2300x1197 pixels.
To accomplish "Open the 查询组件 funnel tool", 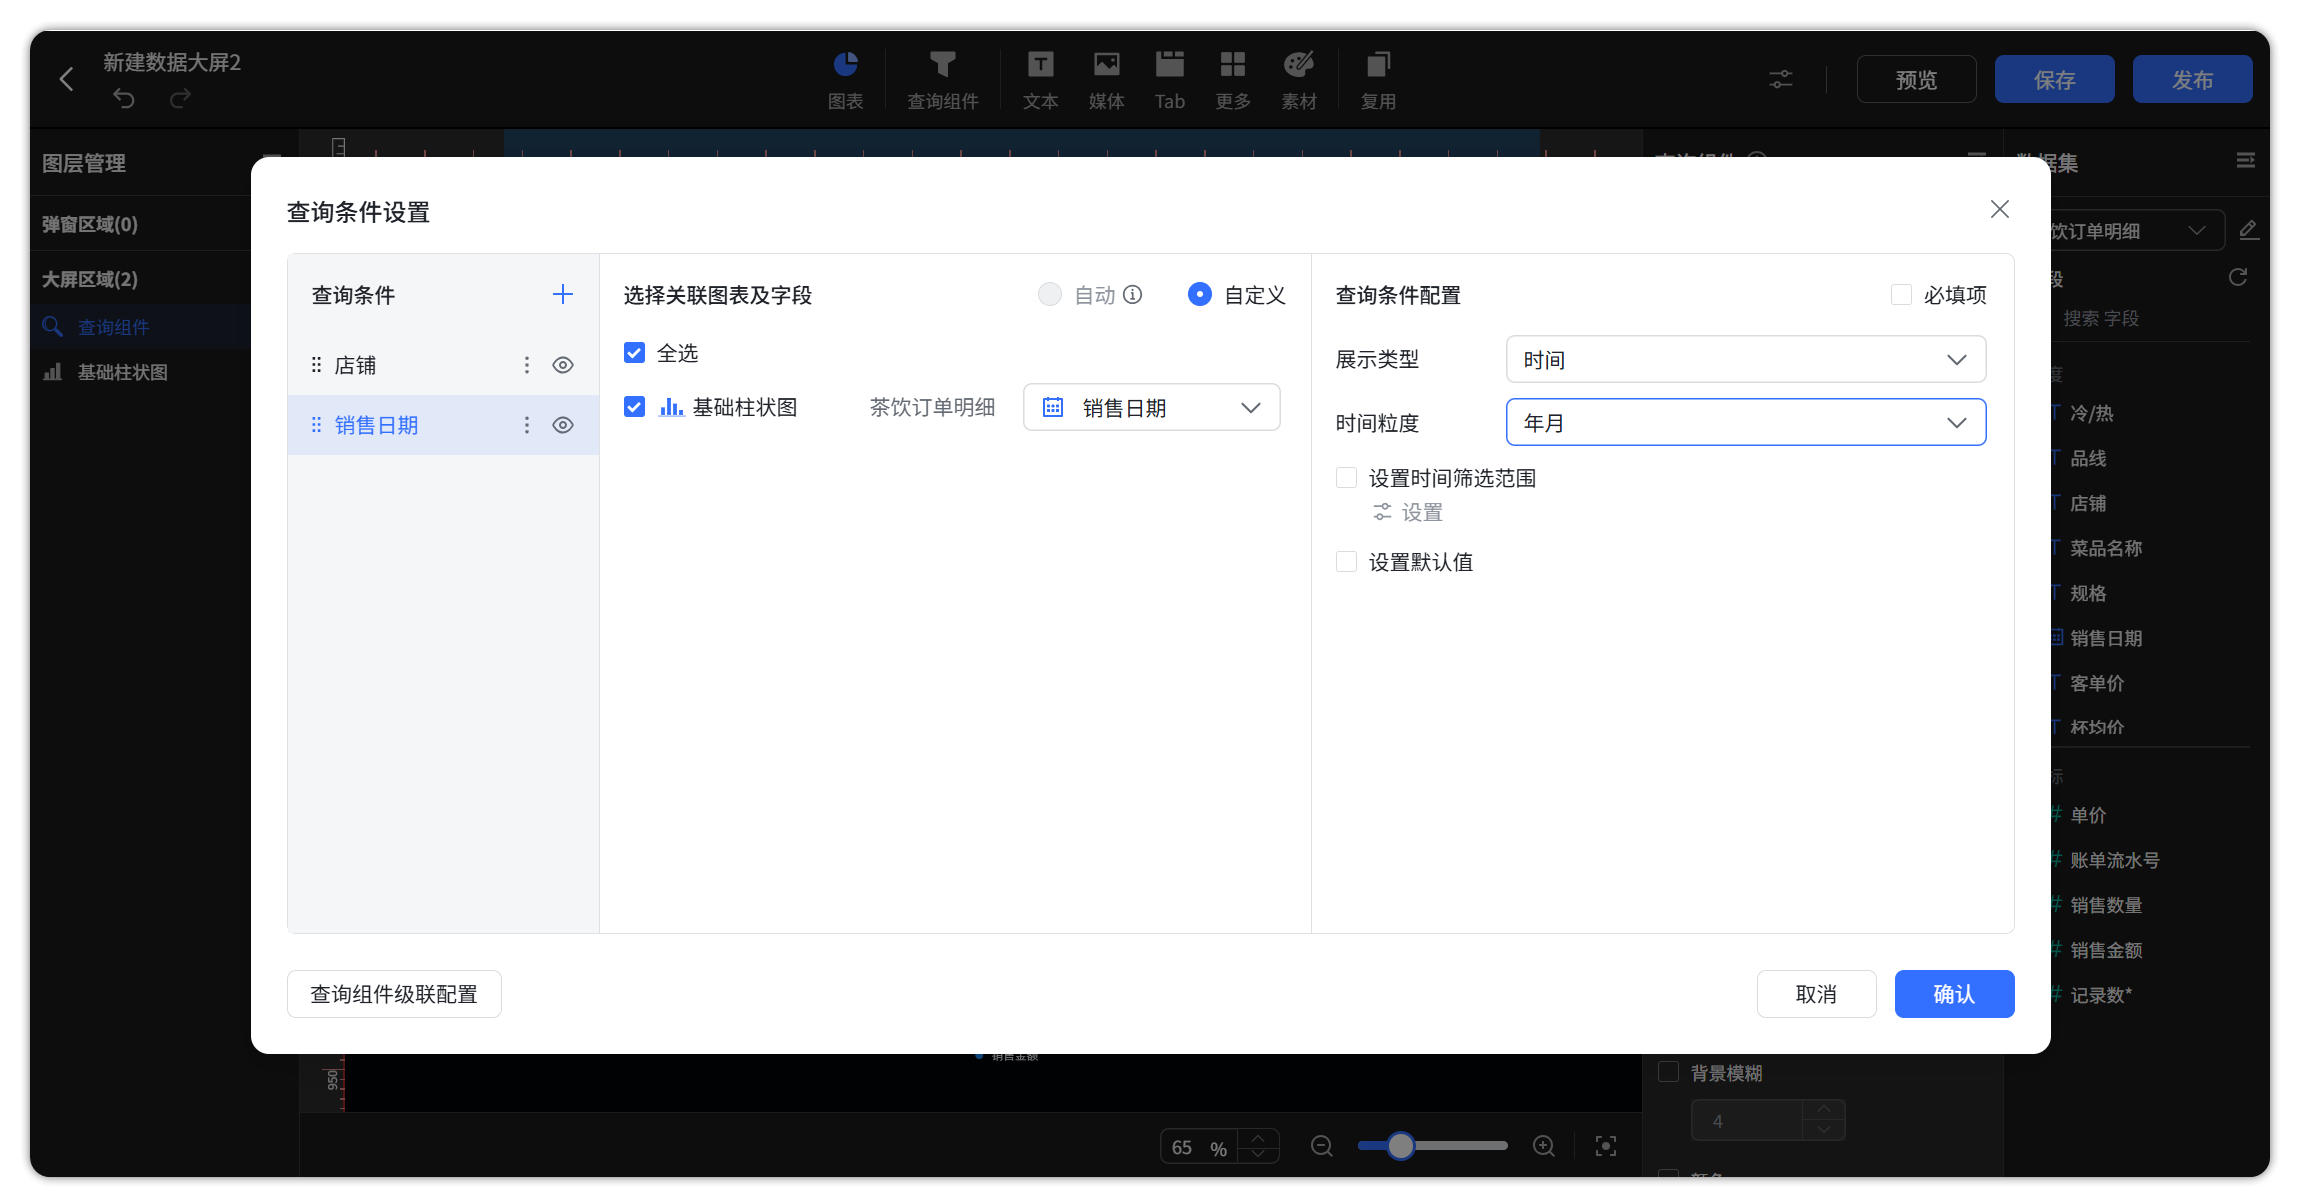I will 942,80.
